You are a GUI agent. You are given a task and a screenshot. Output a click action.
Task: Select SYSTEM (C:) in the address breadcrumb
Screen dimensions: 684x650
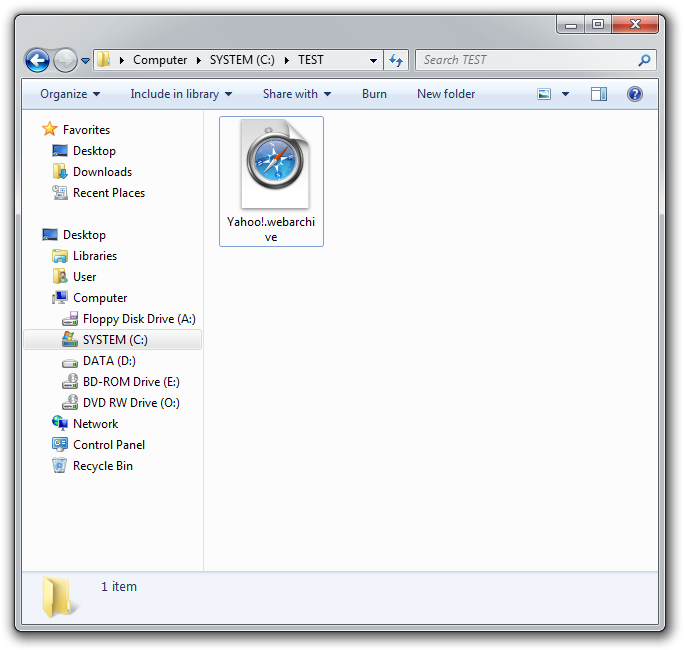coord(242,60)
